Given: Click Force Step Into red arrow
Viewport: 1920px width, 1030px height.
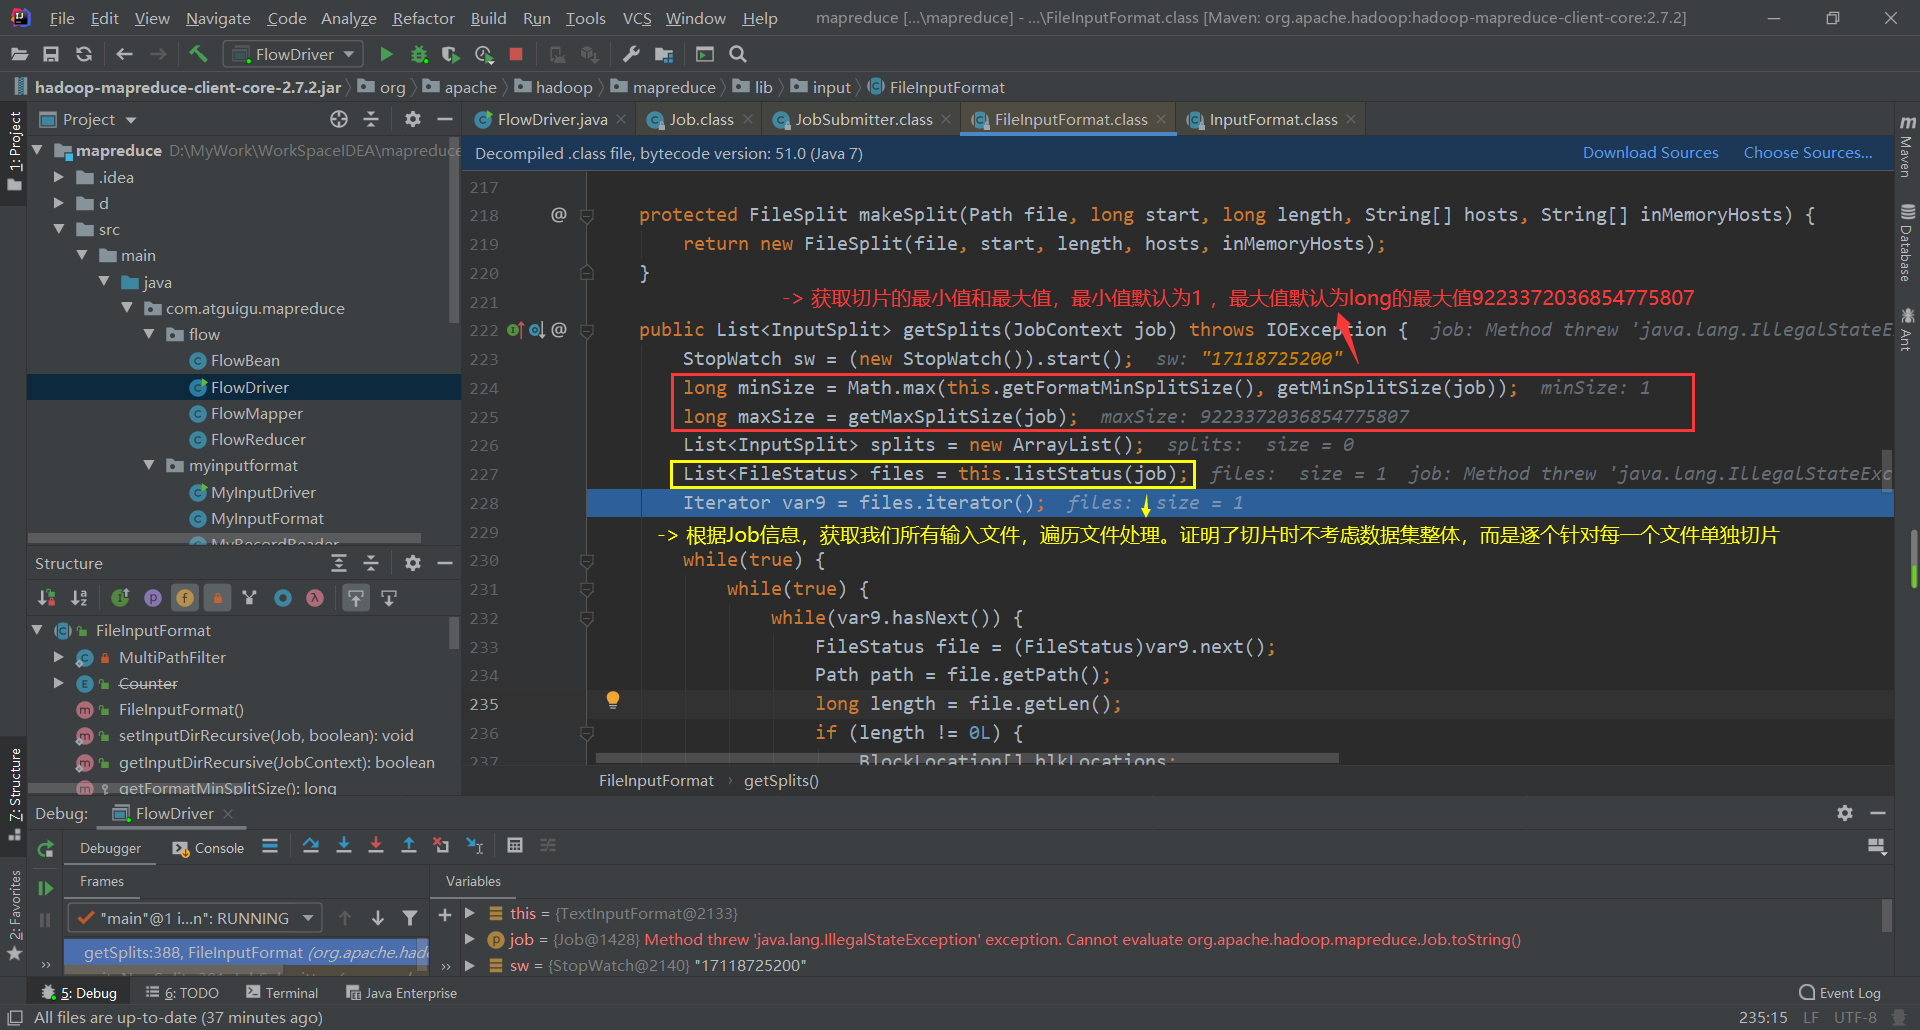Looking at the screenshot, I should pyautogui.click(x=376, y=845).
